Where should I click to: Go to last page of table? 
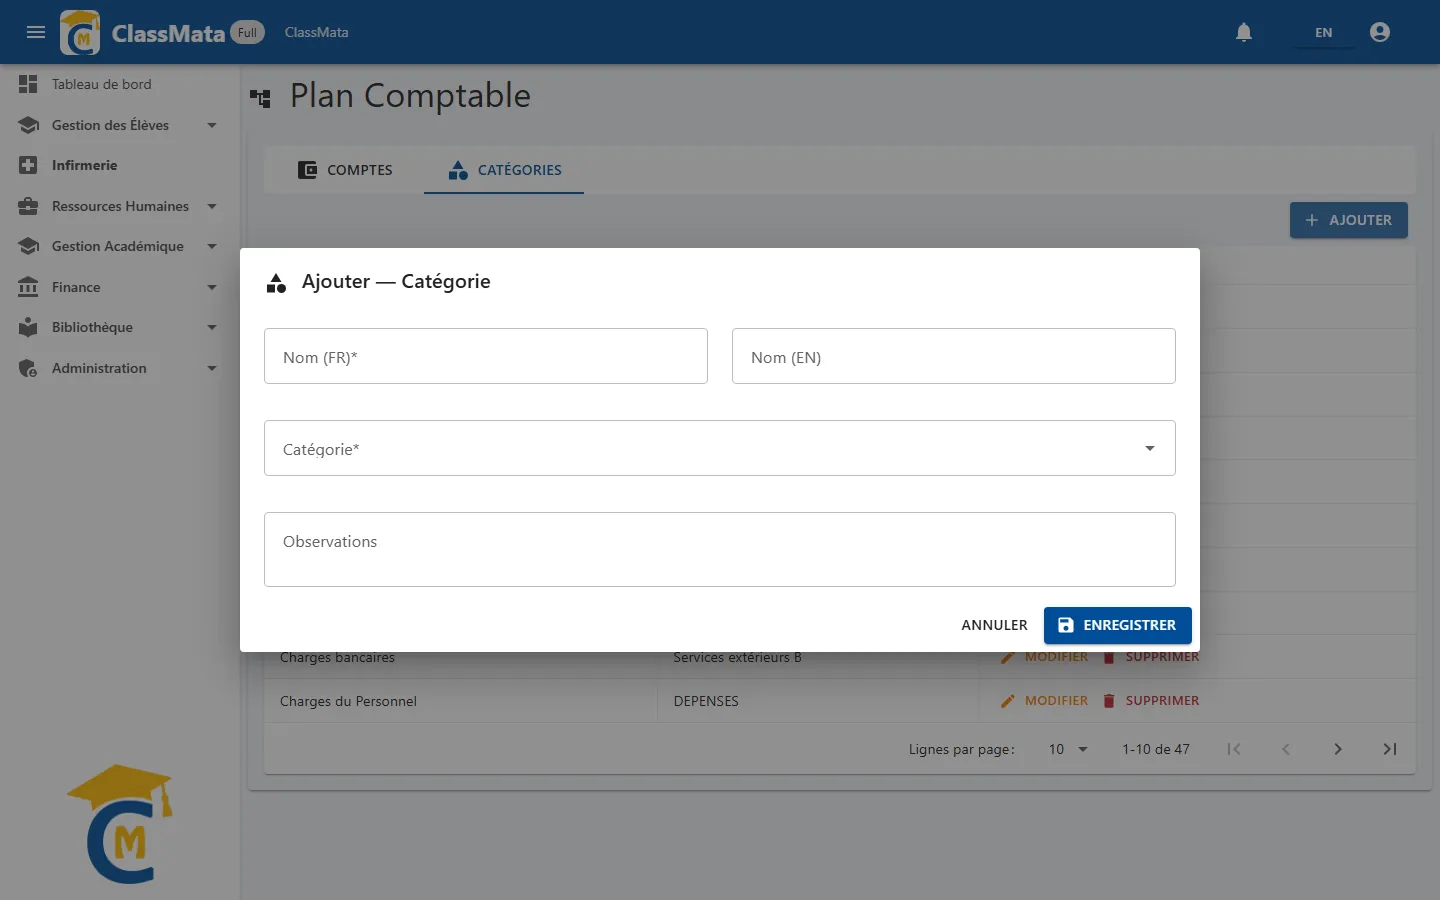[x=1390, y=749]
